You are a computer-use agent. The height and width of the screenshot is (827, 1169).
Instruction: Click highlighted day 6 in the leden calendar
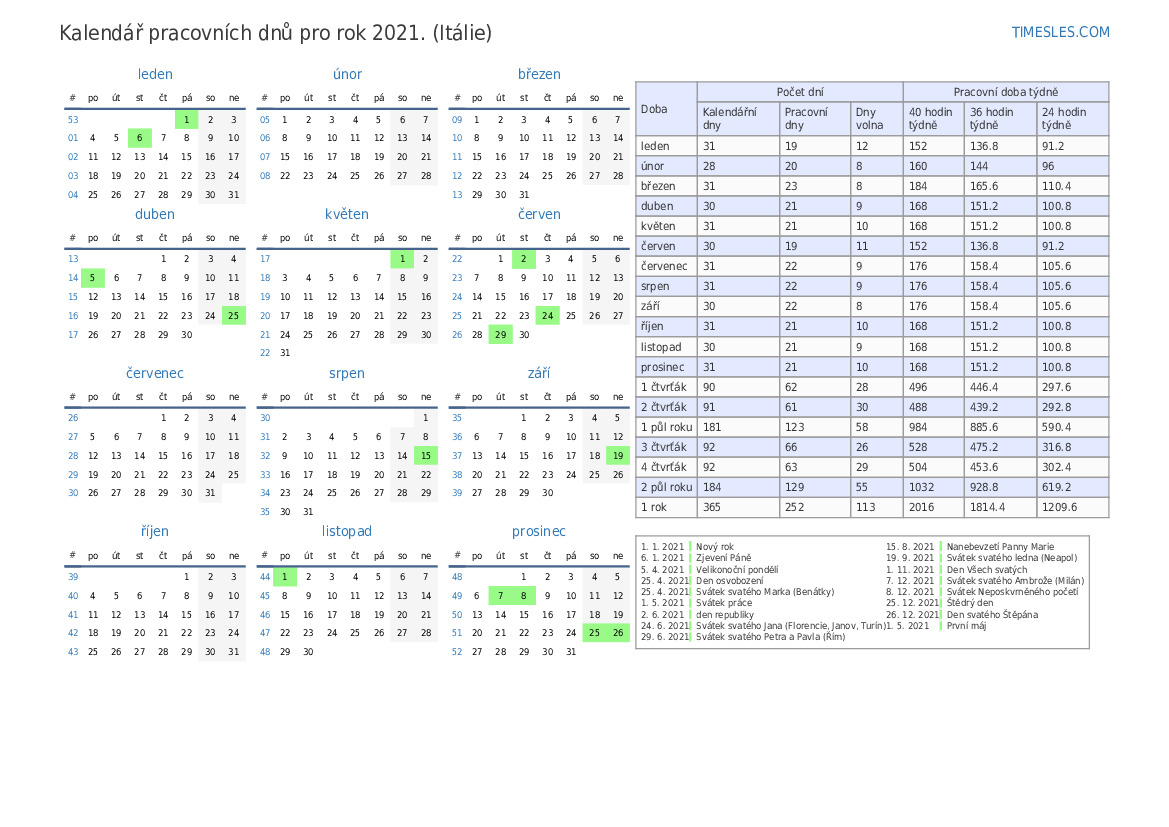tap(139, 138)
